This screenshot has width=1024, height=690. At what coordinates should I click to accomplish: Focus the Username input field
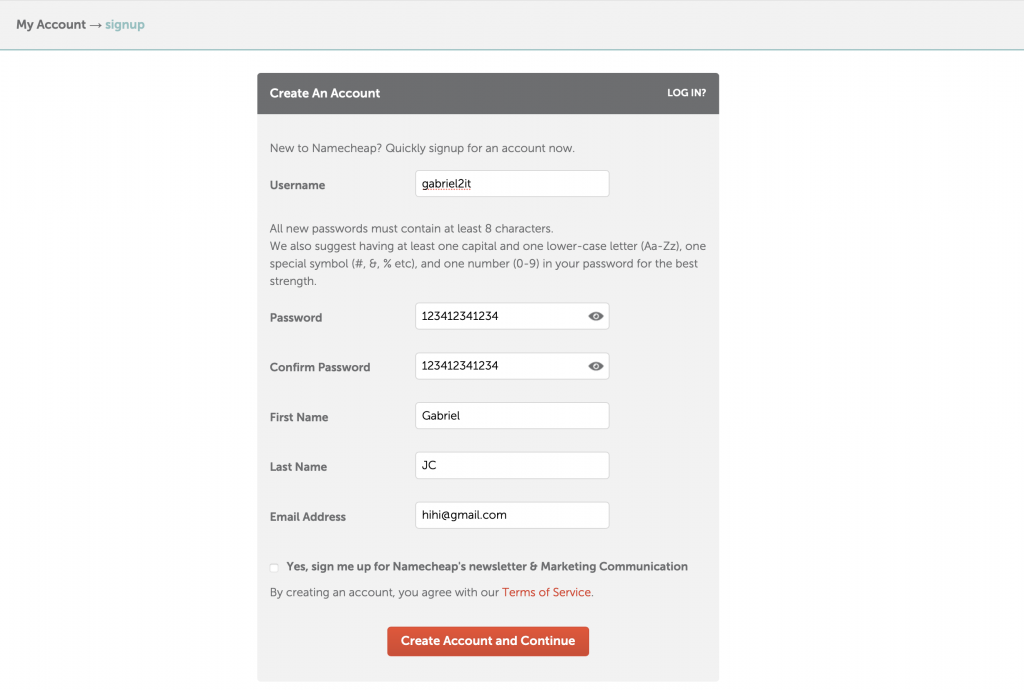[512, 183]
